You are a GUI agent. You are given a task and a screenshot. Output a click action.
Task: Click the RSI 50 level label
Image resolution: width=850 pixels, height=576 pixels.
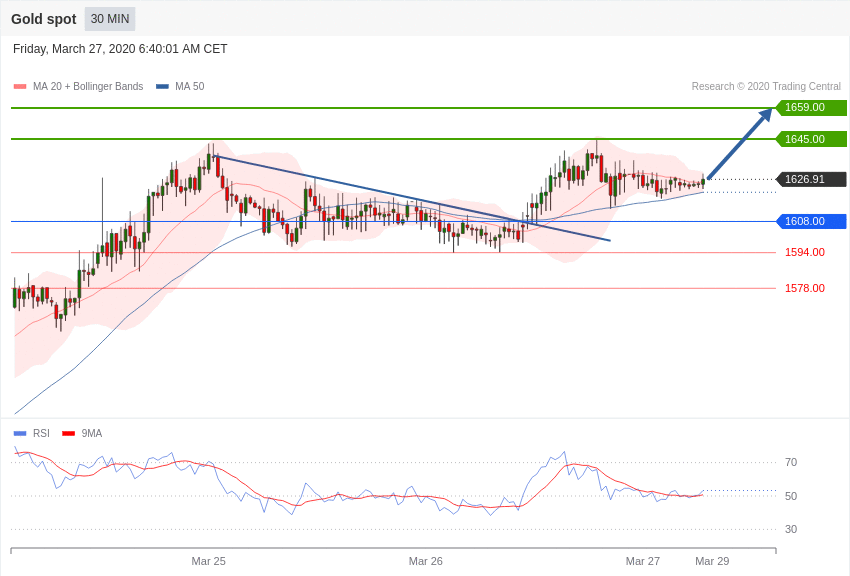click(791, 496)
